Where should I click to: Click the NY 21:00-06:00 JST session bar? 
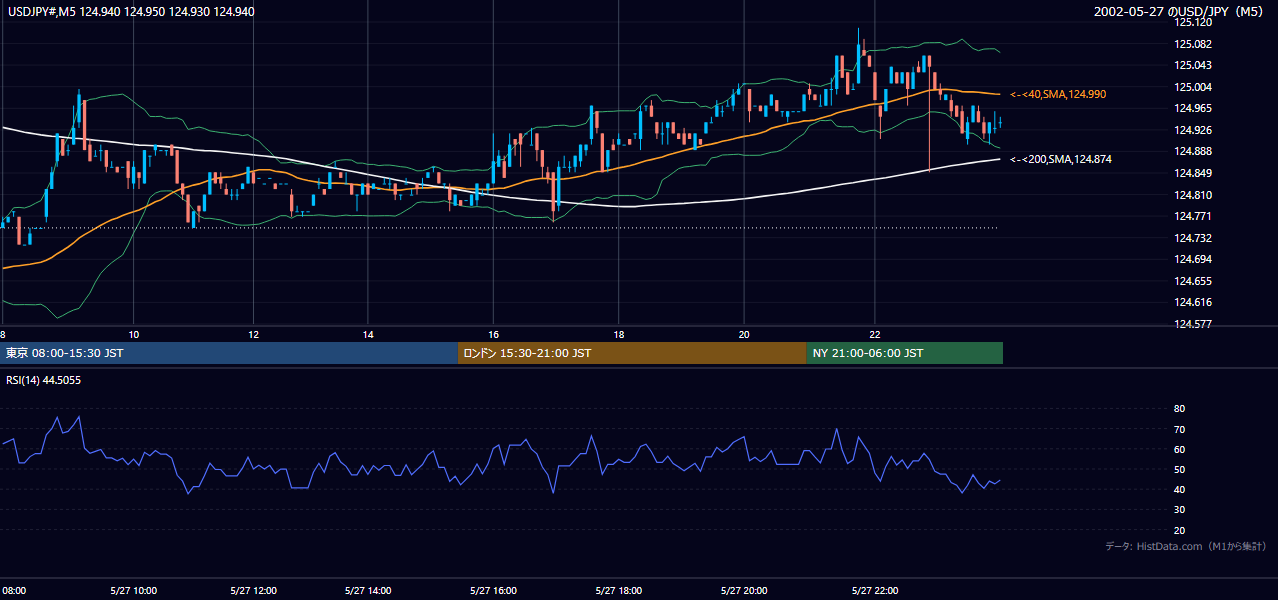904,353
